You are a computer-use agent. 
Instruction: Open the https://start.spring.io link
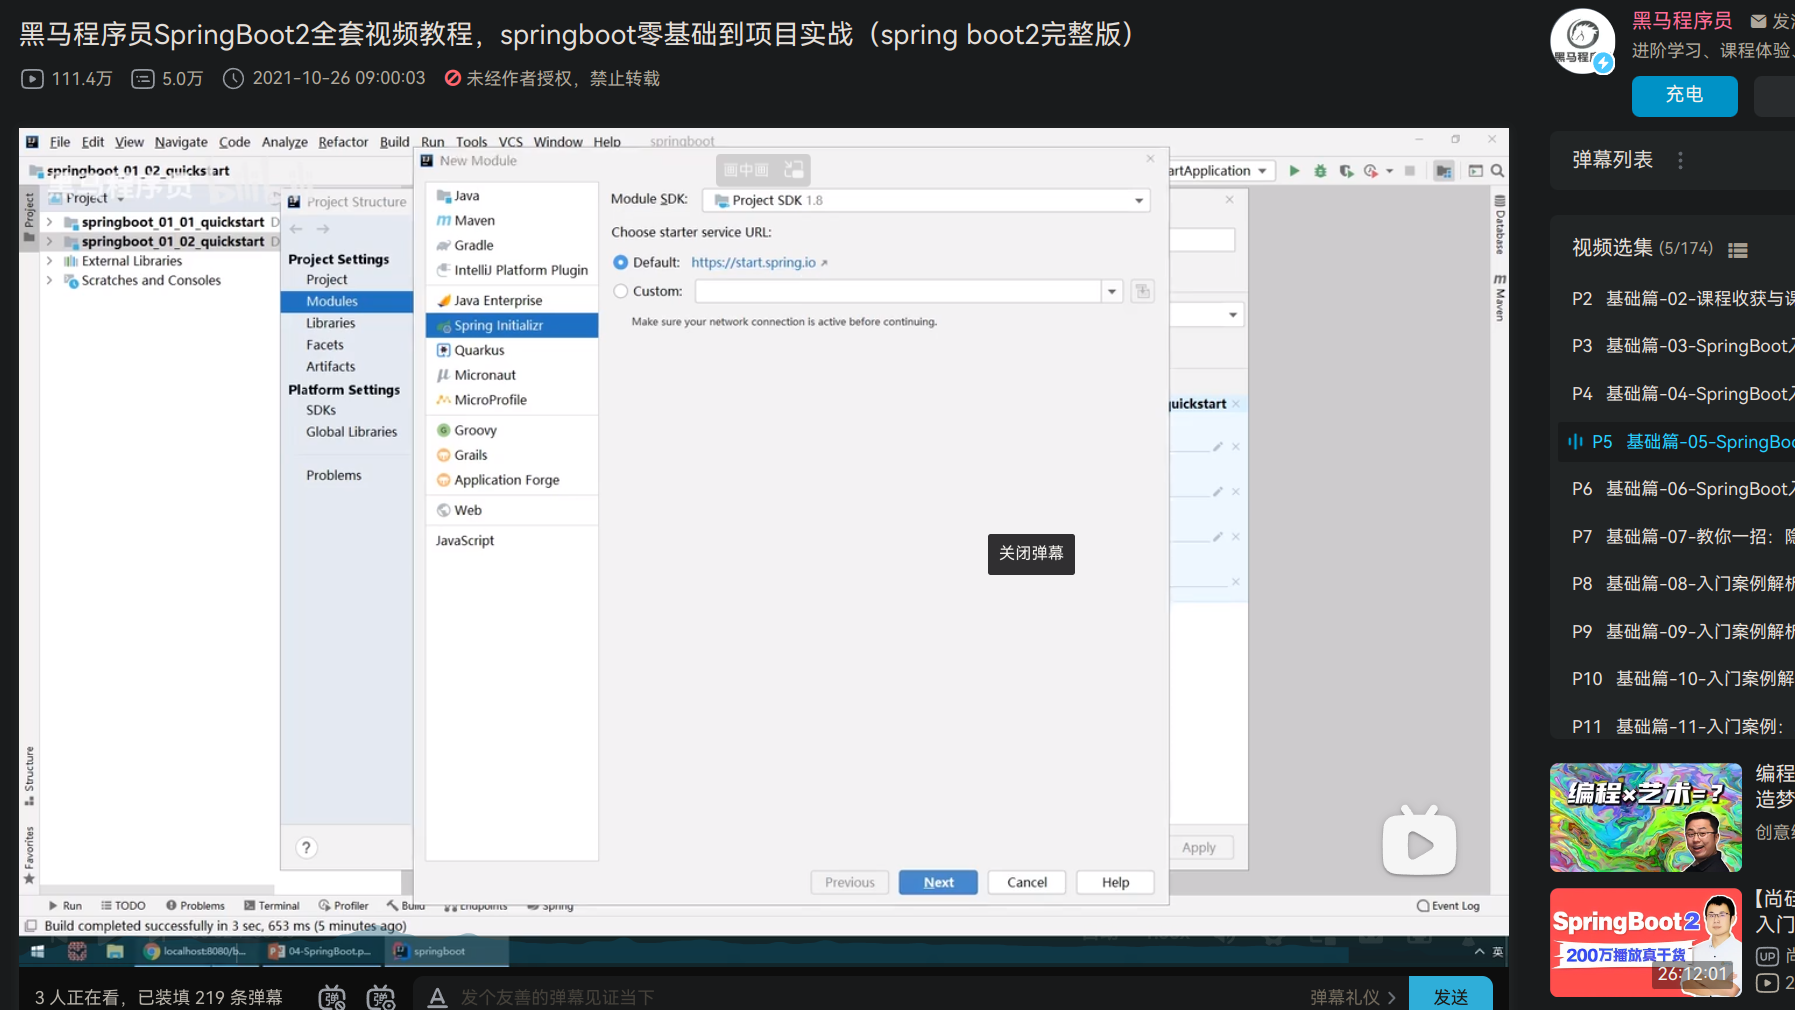point(754,262)
